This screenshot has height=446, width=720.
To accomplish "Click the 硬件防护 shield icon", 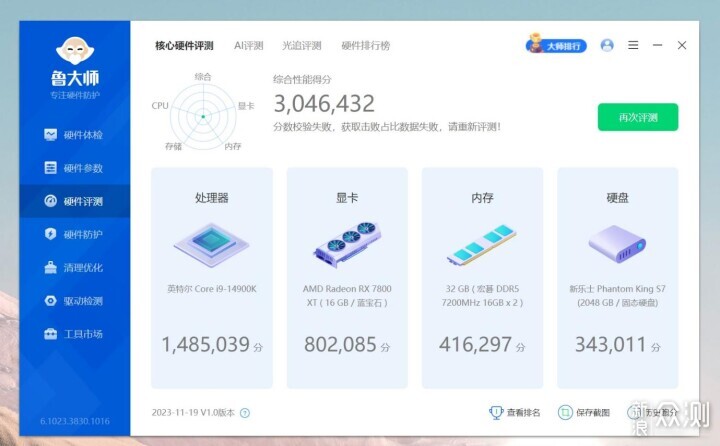I will (51, 234).
